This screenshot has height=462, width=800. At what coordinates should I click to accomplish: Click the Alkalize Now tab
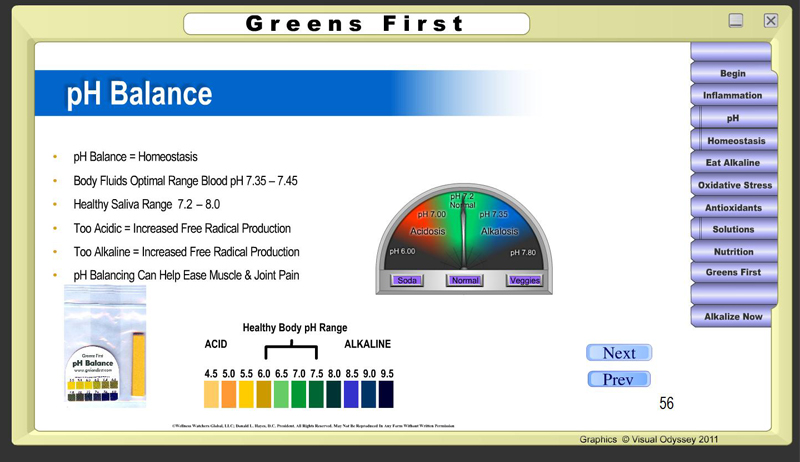[732, 317]
